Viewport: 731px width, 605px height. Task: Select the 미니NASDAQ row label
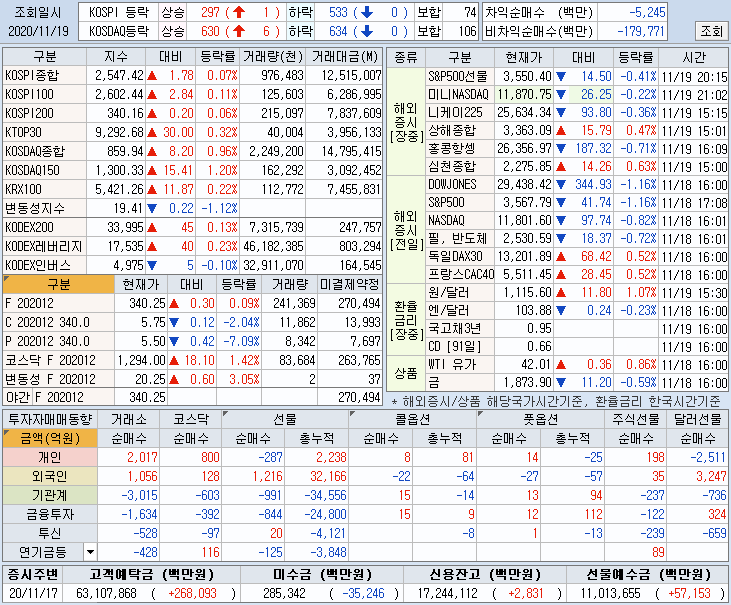point(460,95)
